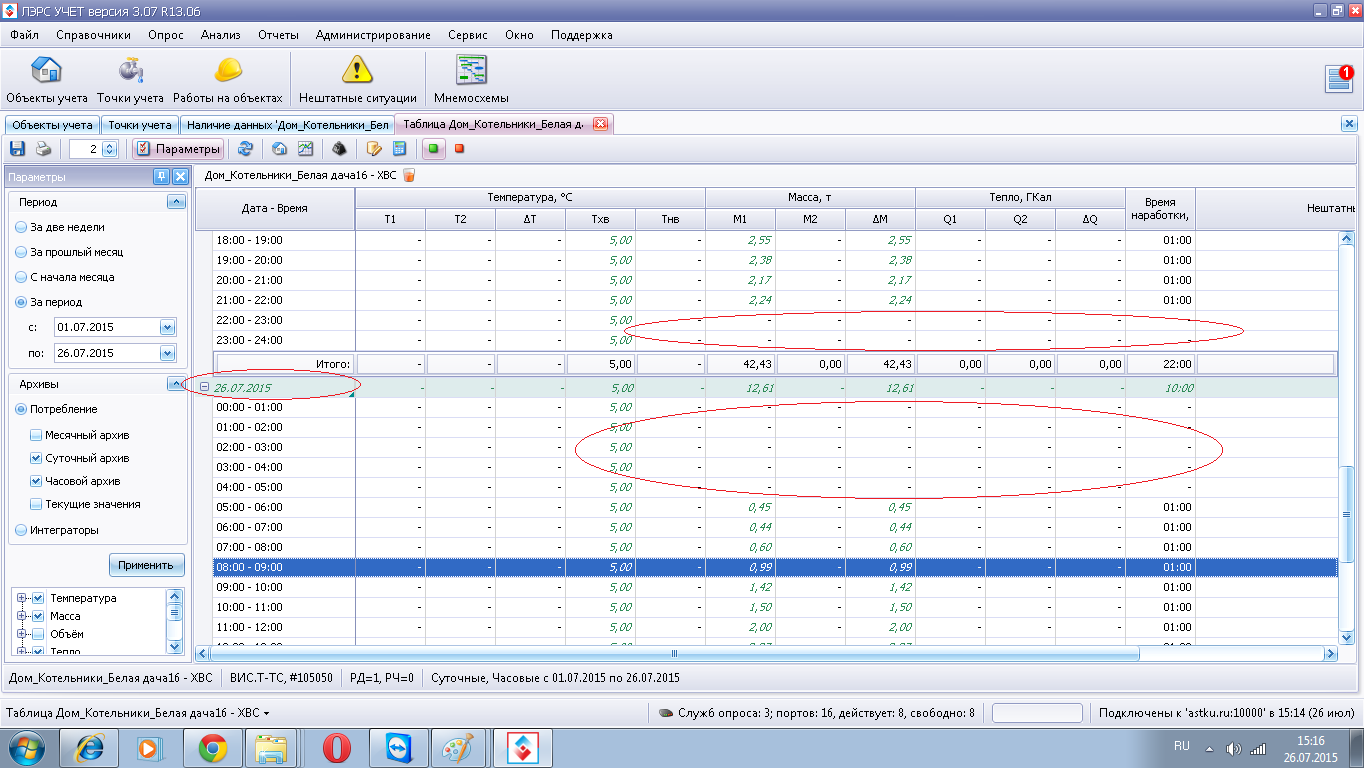Viewport: 1366px width, 768px height.
Task: Toggle the Температура parameter checkbox
Action: [x=39, y=598]
